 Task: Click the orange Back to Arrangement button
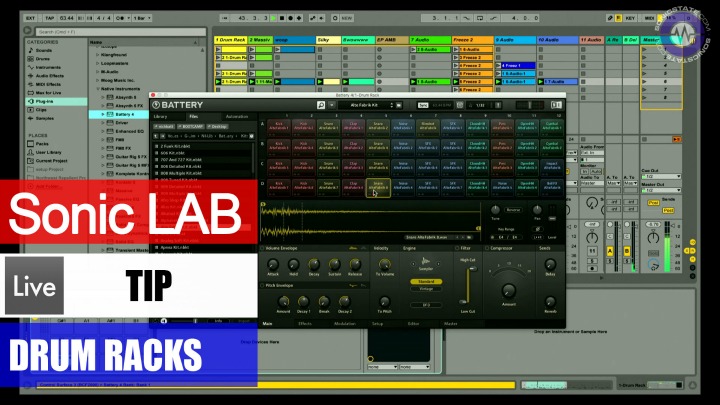(676, 139)
